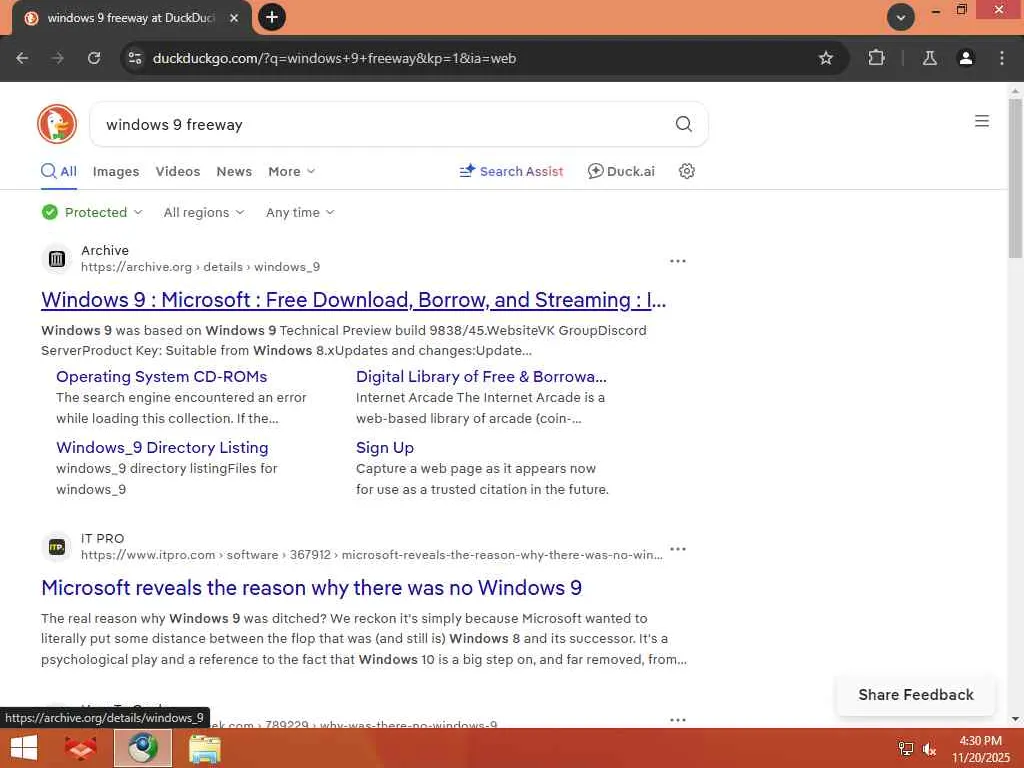
Task: Select the All results tab
Action: 59,171
